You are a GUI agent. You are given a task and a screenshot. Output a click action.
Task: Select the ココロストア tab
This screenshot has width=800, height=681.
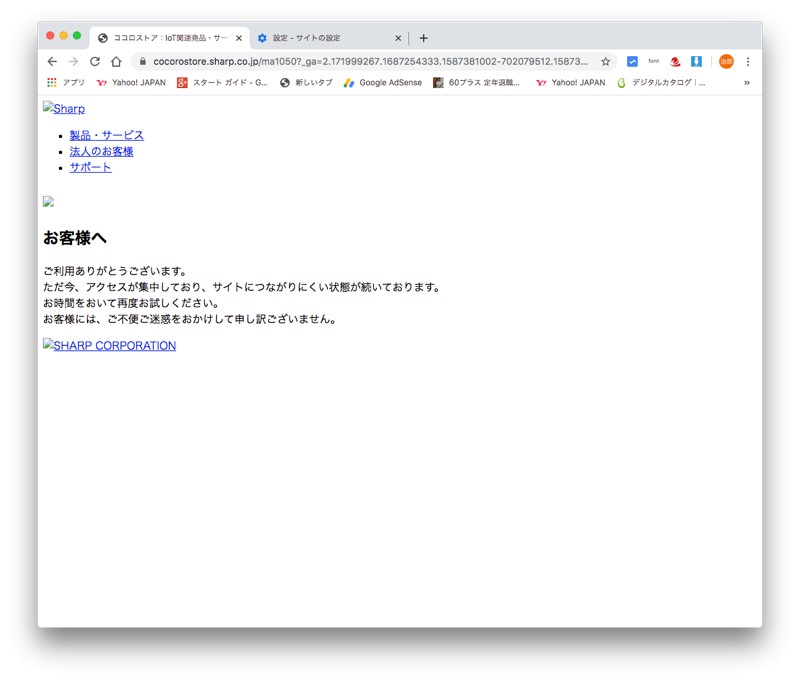(165, 38)
